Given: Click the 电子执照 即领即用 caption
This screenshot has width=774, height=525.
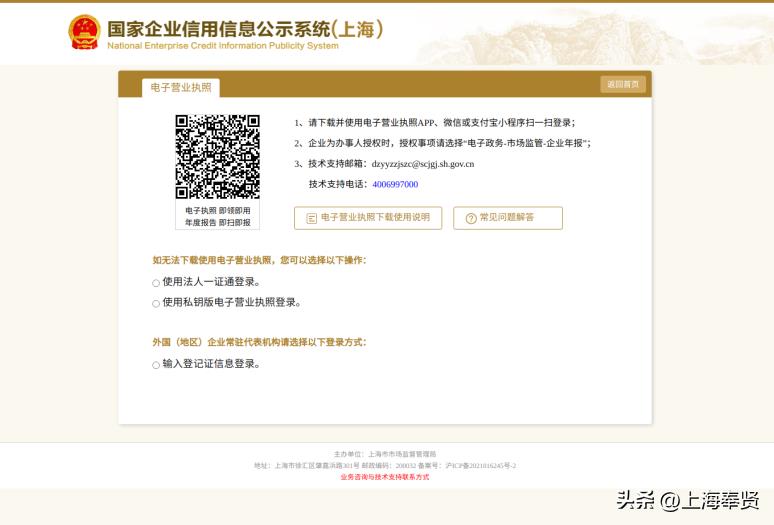Looking at the screenshot, I should click(218, 210).
